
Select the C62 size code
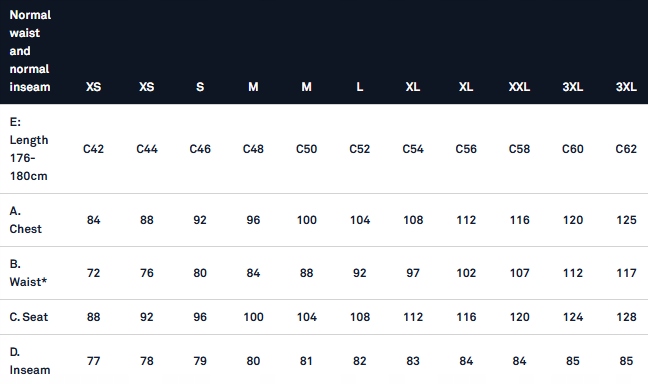626,149
